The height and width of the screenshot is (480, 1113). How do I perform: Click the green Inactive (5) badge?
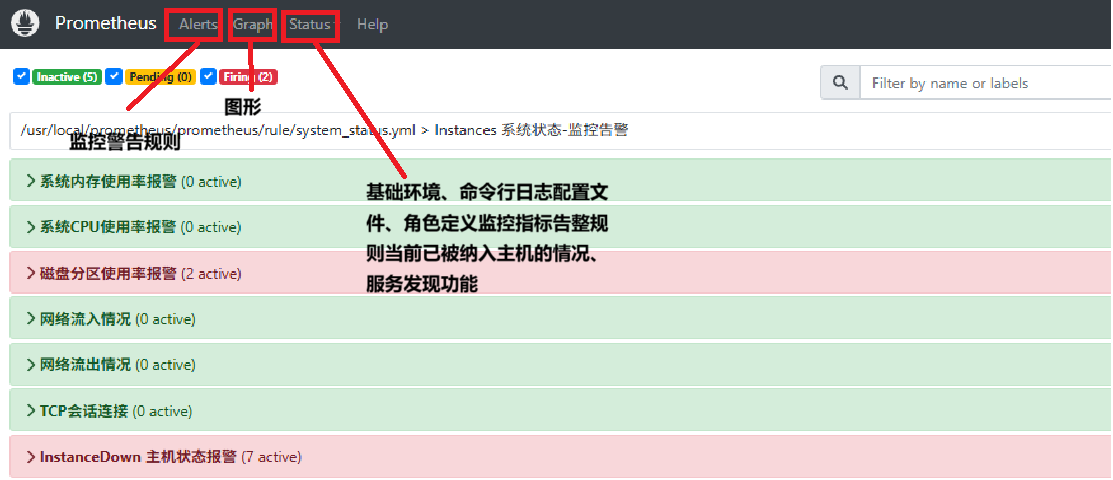point(67,77)
